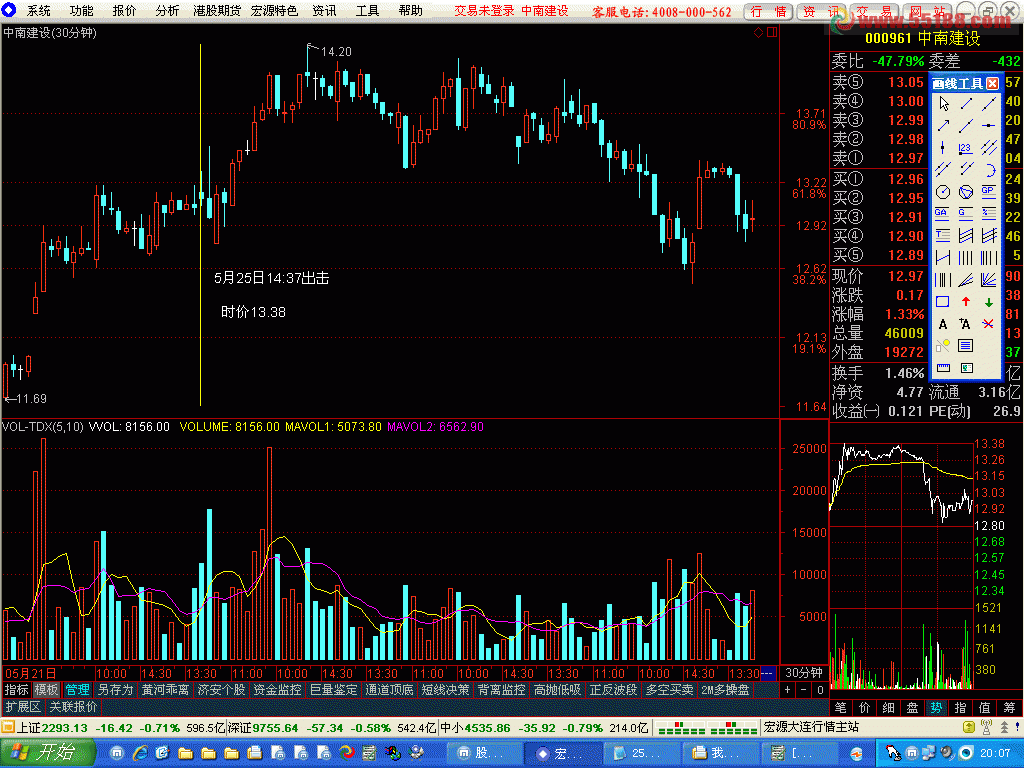Click the taskbar clock showing 20:07
Image resolution: width=1024 pixels, height=768 pixels.
coord(995,754)
